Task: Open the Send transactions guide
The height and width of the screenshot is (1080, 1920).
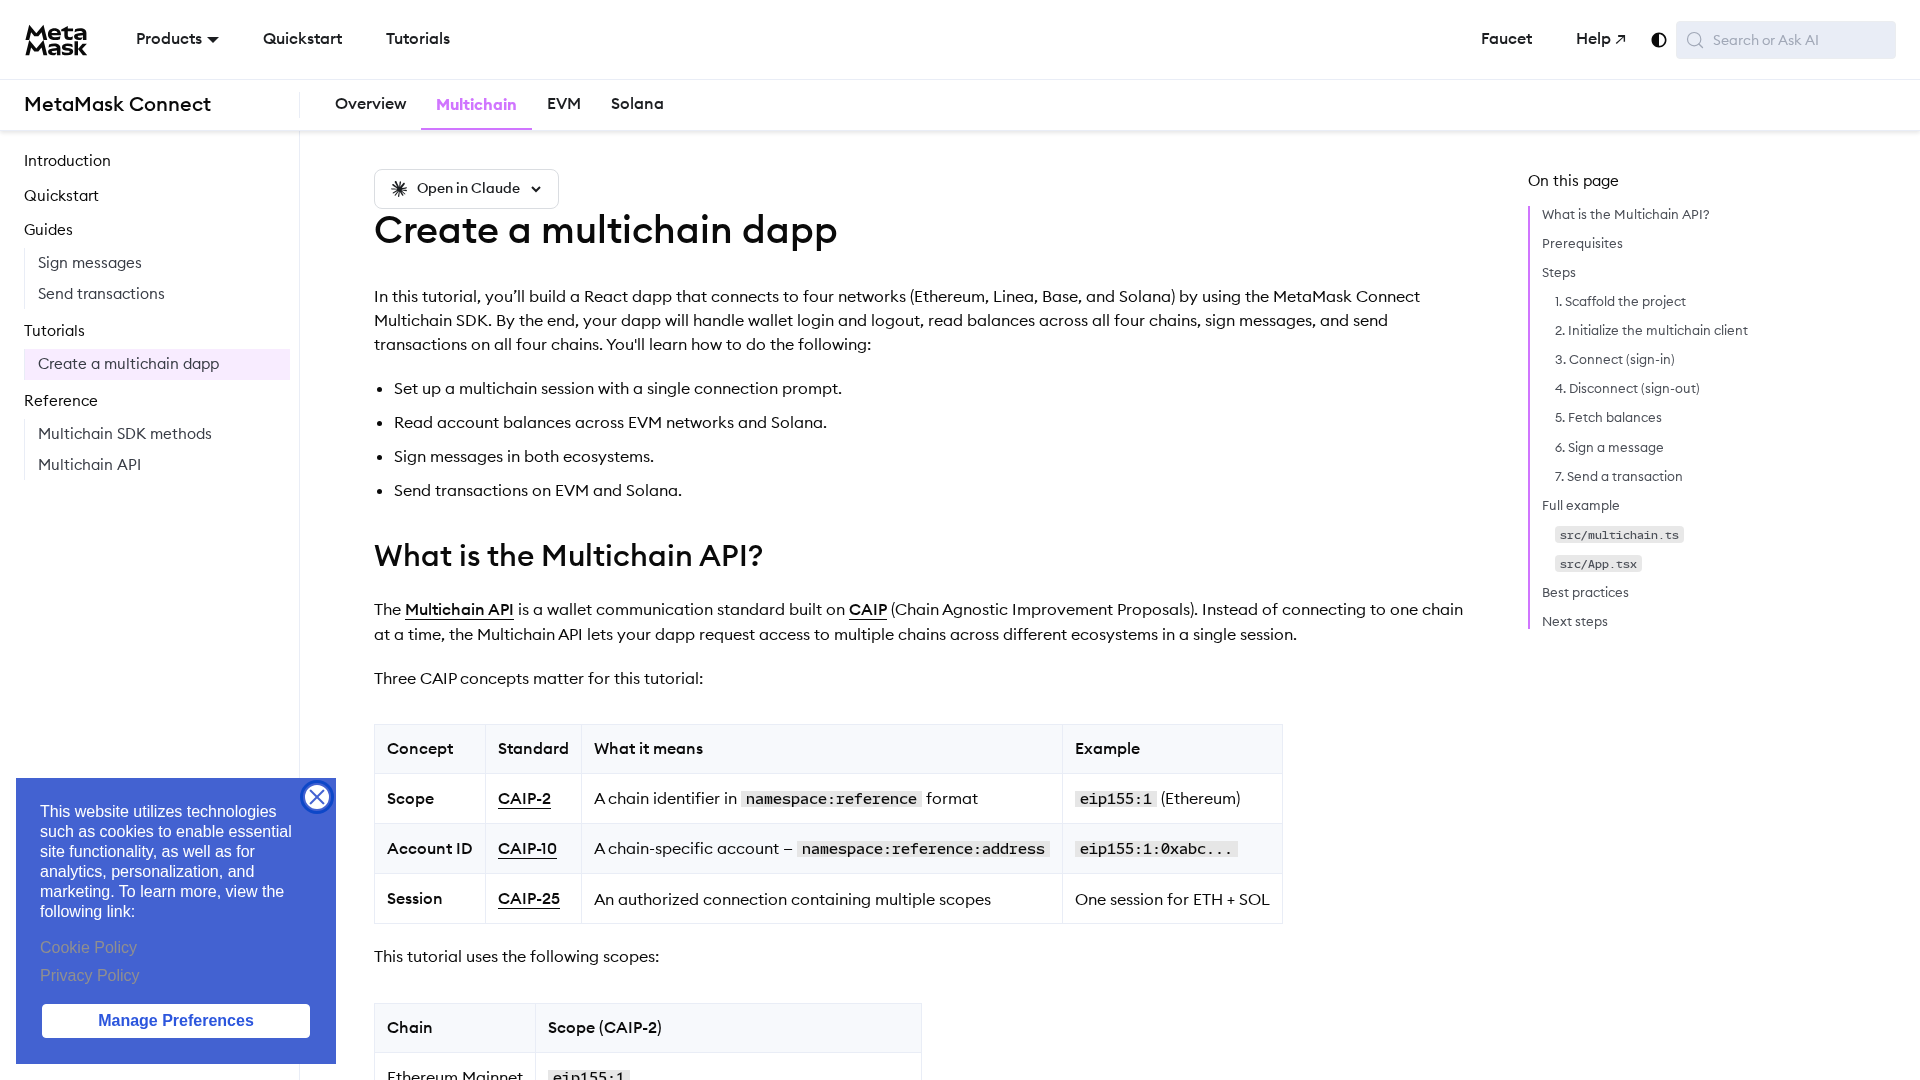Action: pyautogui.click(x=101, y=294)
